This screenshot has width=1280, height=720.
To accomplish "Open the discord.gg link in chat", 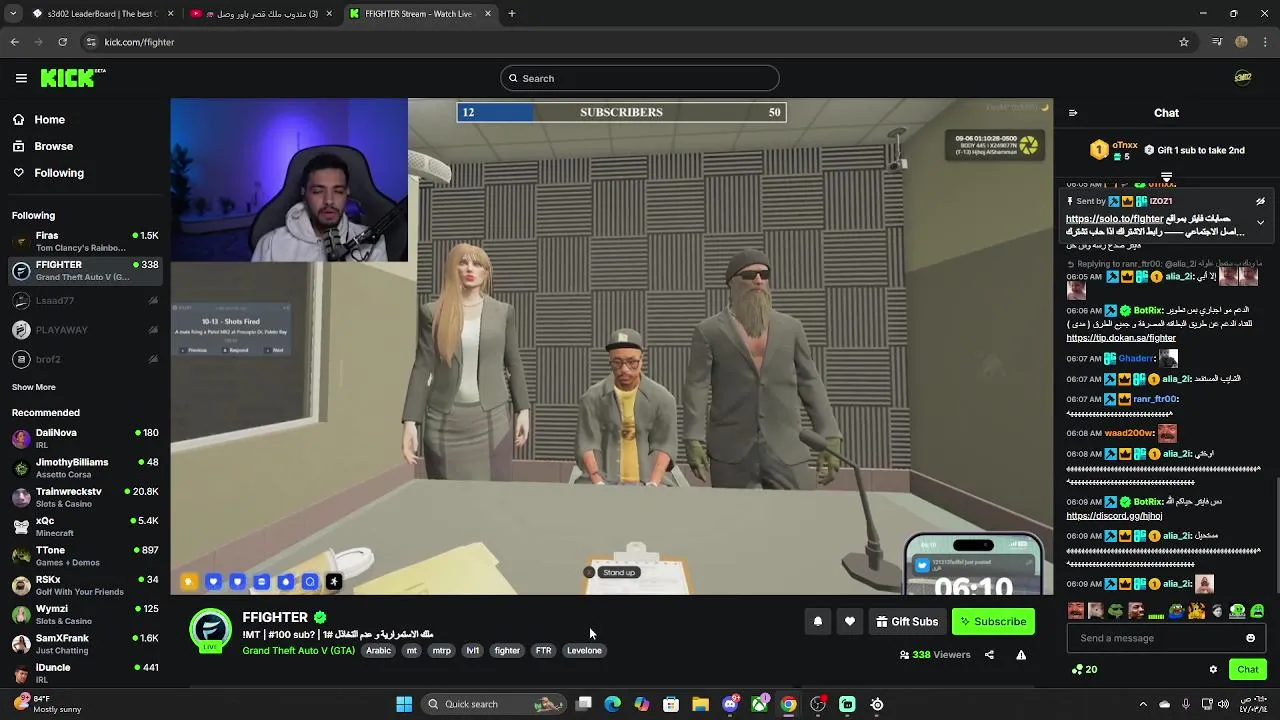I will click(1114, 516).
